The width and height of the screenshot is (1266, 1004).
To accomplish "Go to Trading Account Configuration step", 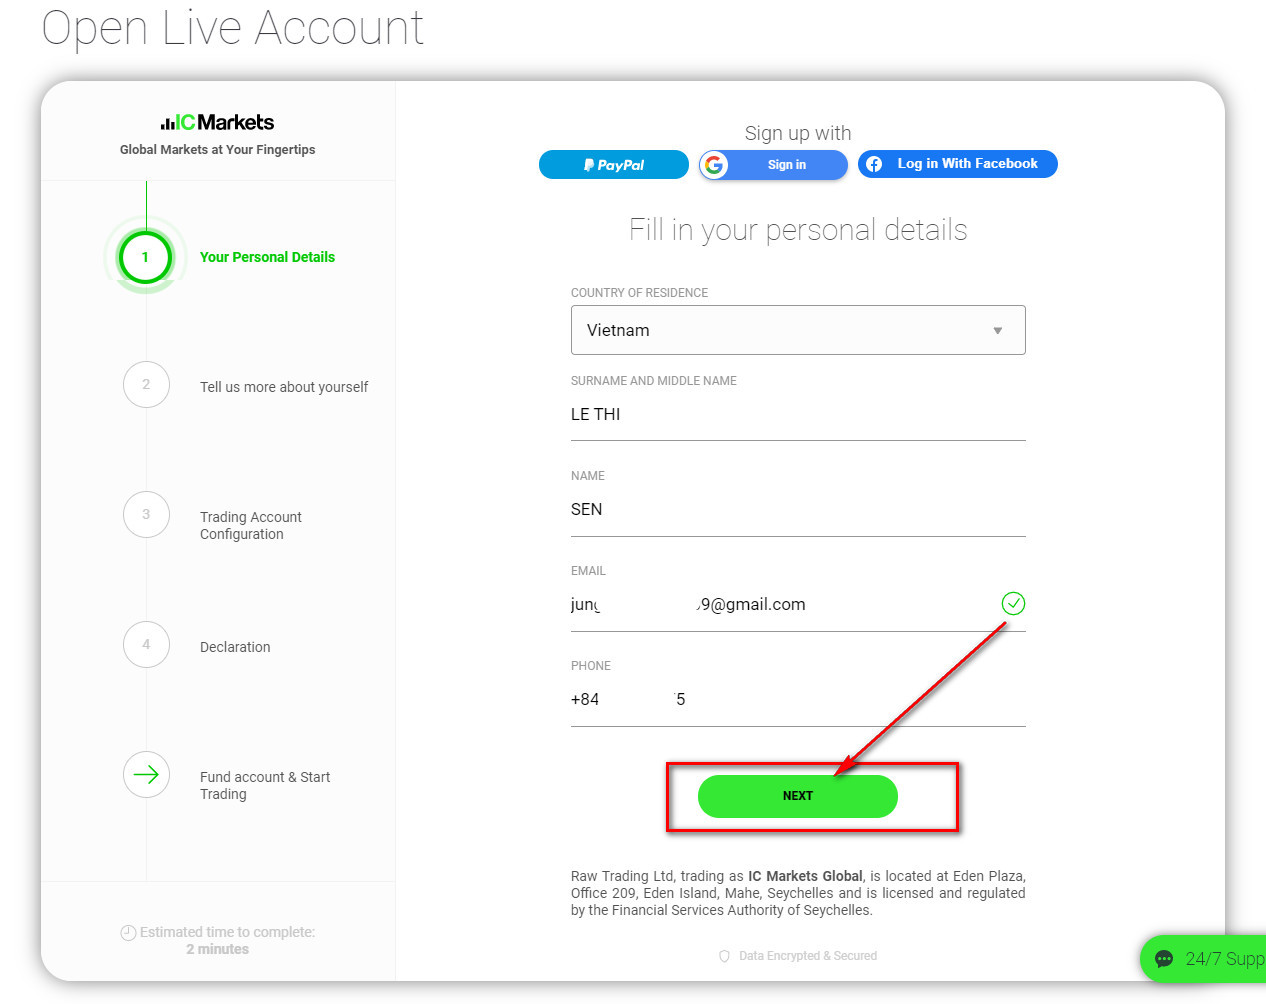I will pos(251,525).
